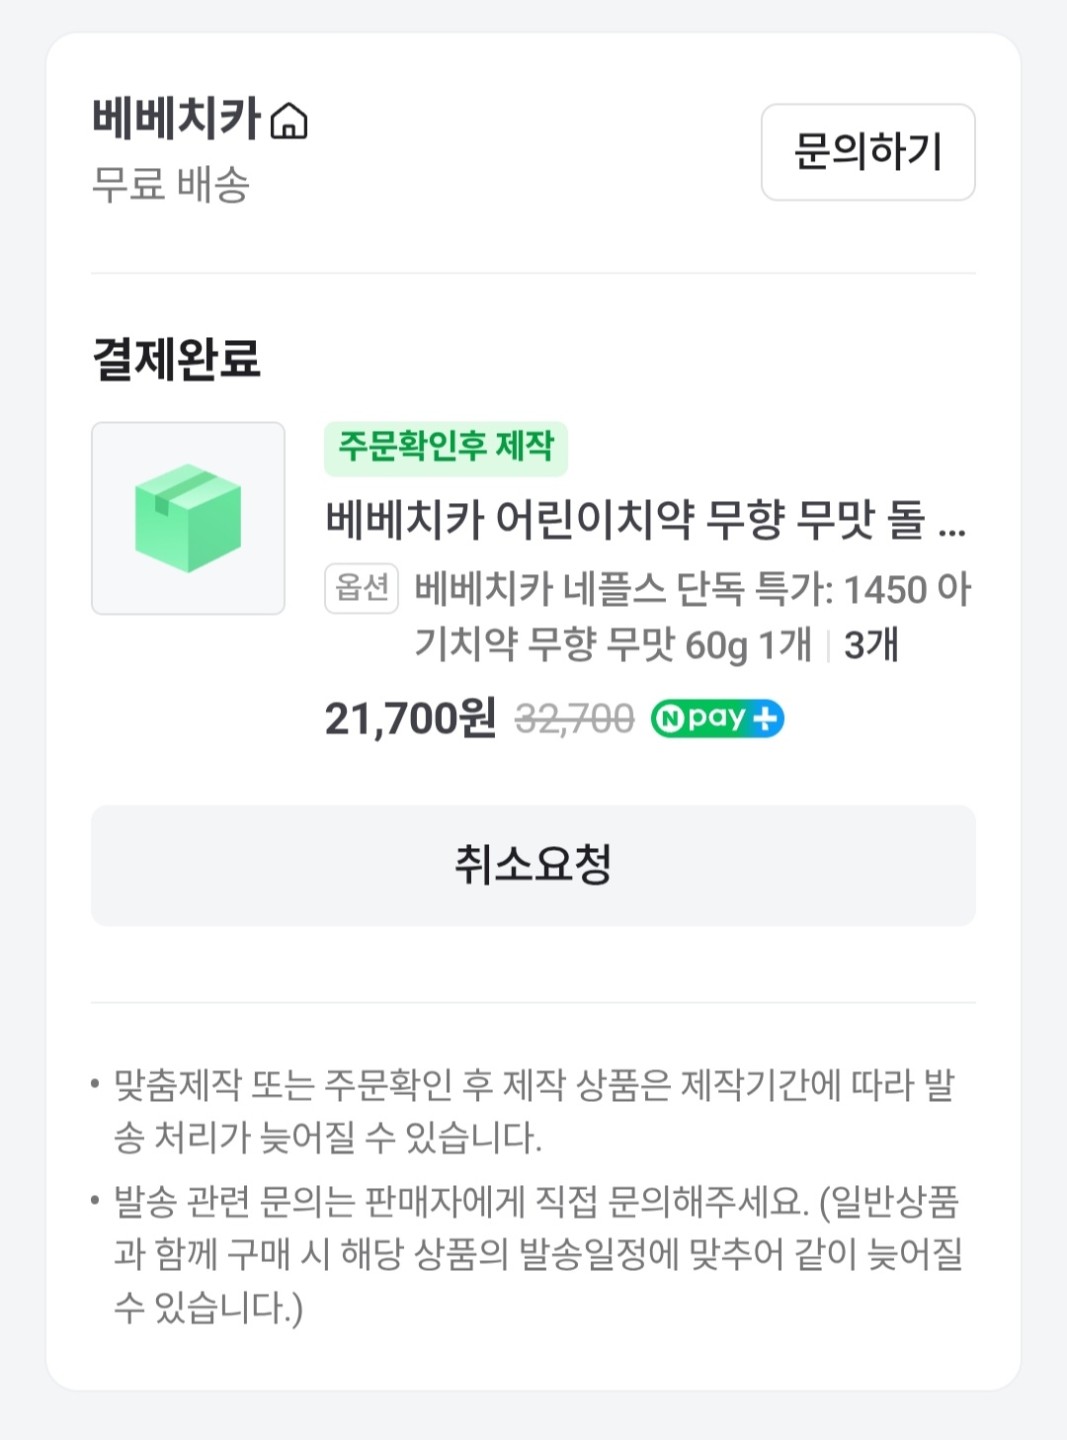The image size is (1067, 1440).
Task: Open the 베베치카 store name
Action: pyautogui.click(x=176, y=118)
